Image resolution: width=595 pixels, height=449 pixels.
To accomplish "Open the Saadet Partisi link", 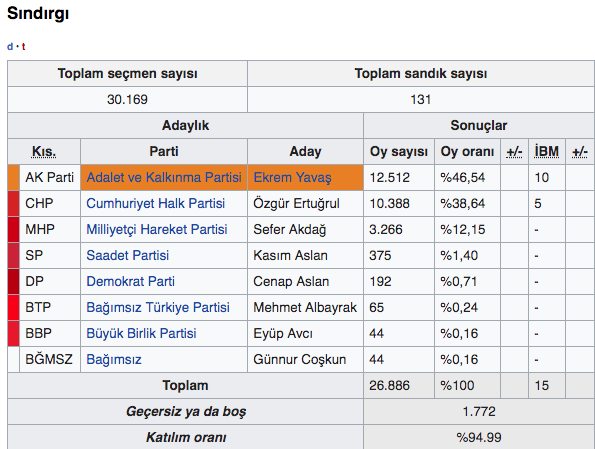I will click(128, 255).
